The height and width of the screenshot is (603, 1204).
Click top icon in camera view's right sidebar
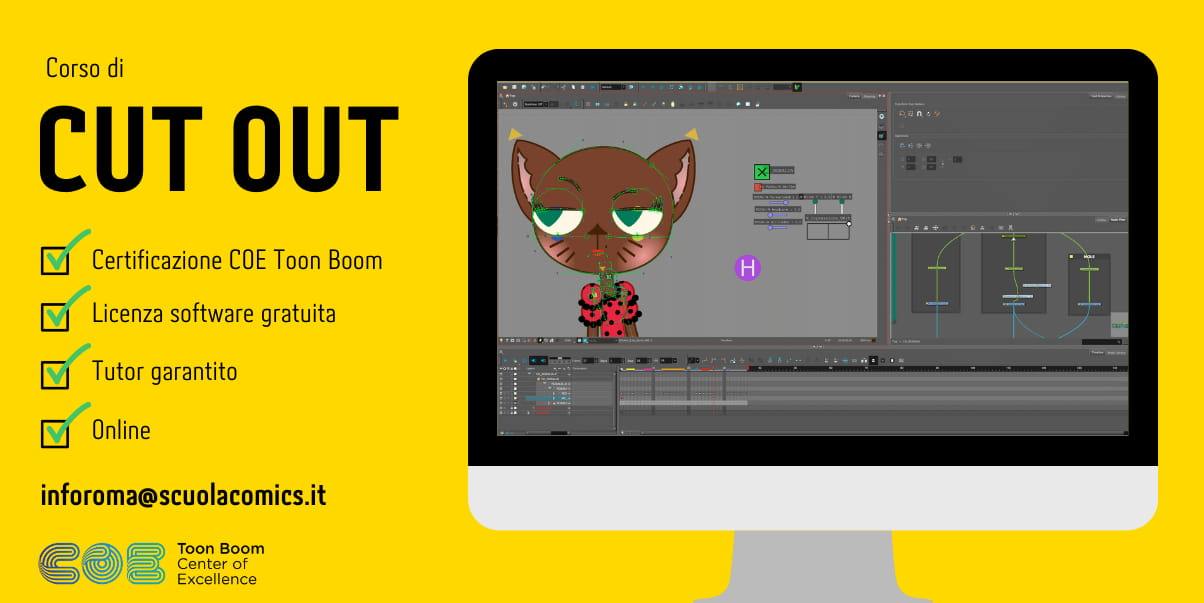[x=881, y=117]
